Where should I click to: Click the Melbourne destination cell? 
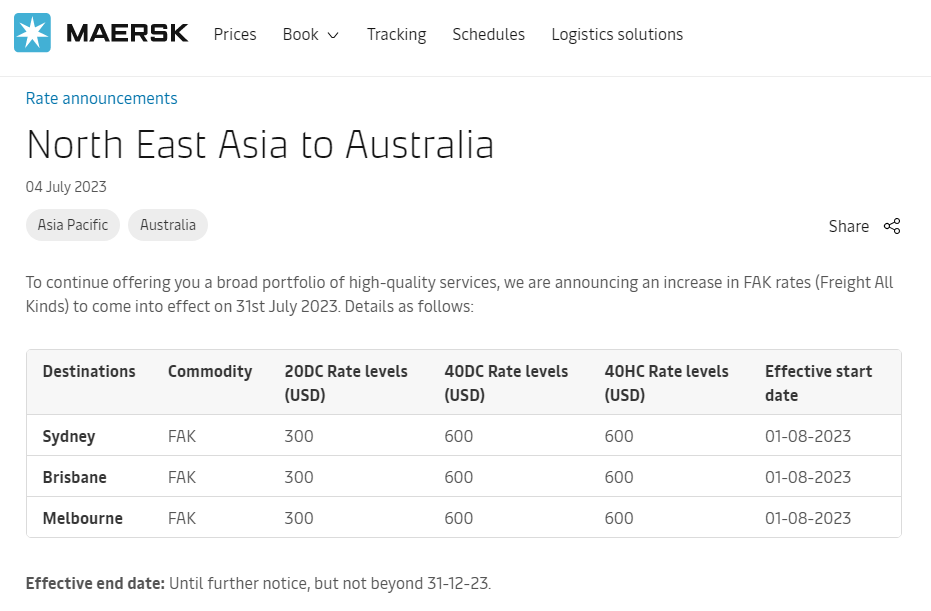[x=83, y=518]
